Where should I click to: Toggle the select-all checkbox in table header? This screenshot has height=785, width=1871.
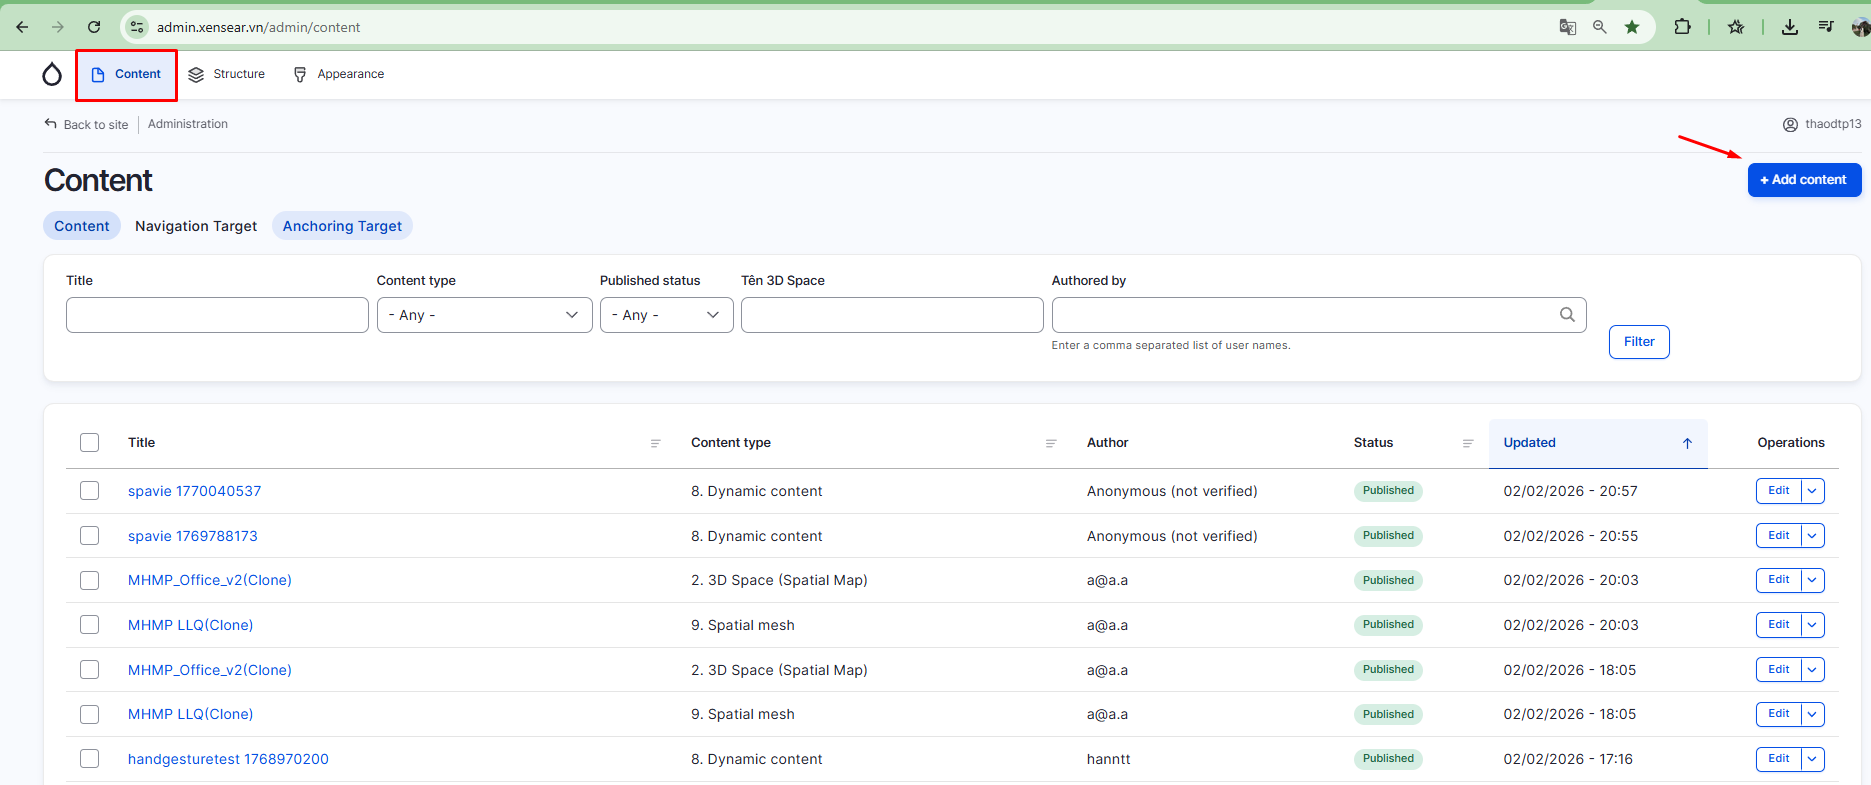pos(90,443)
